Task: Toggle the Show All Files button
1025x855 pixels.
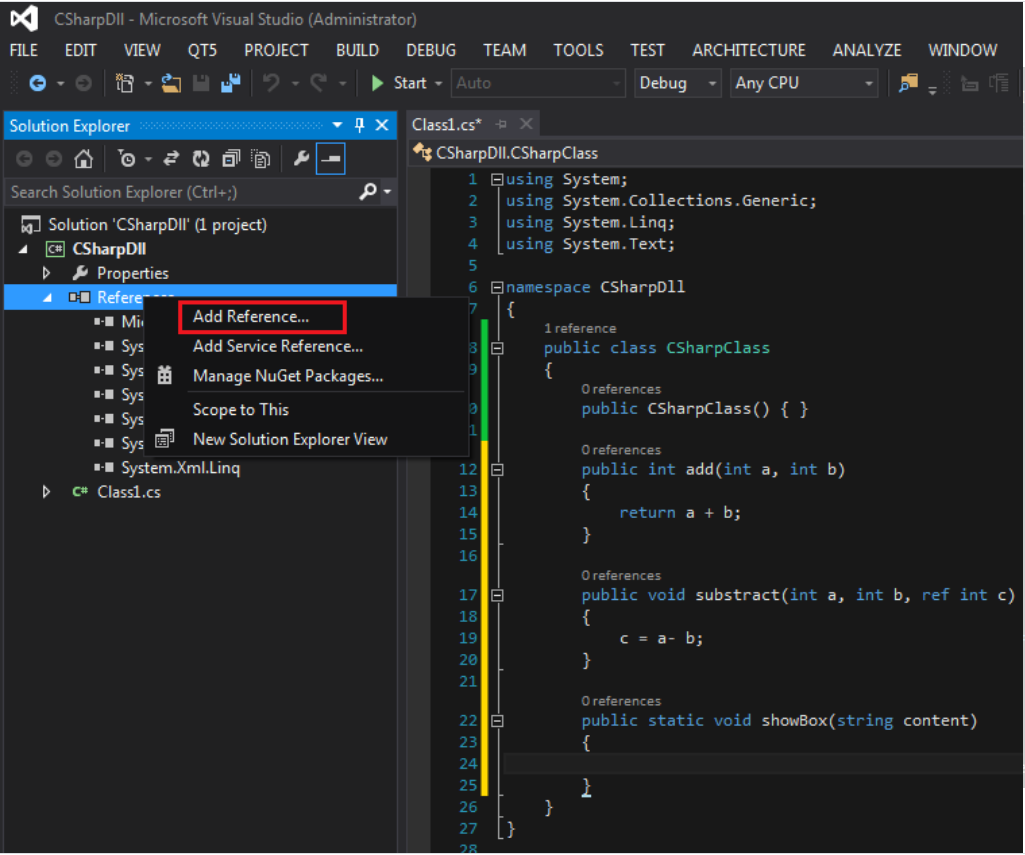Action: tap(260, 159)
